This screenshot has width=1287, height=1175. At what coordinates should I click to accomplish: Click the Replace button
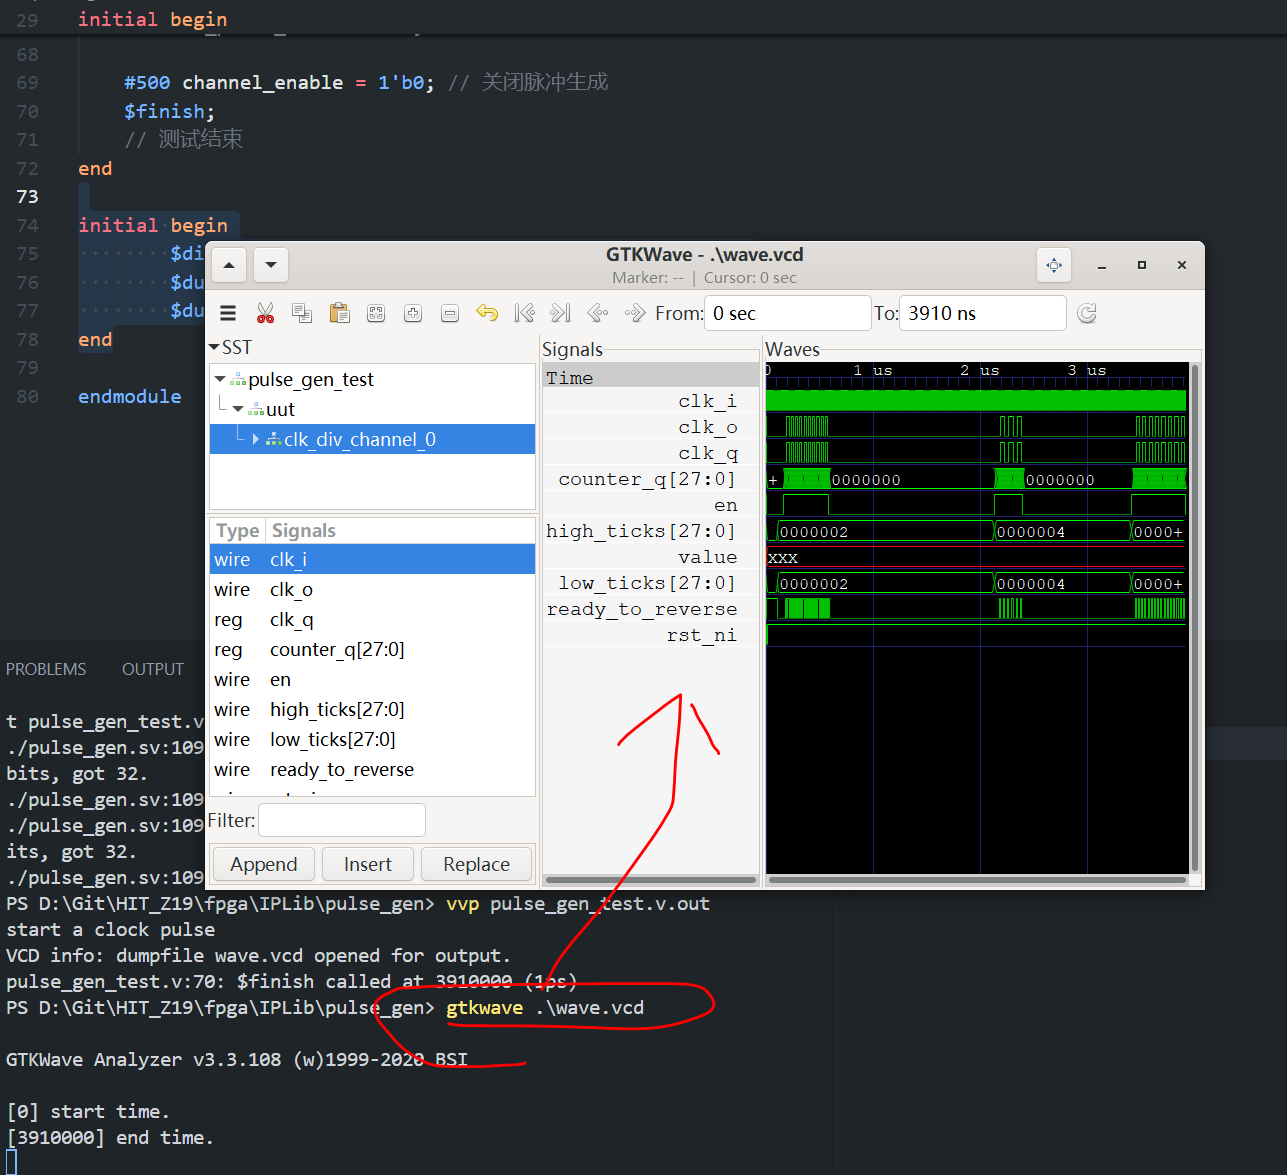(x=476, y=864)
